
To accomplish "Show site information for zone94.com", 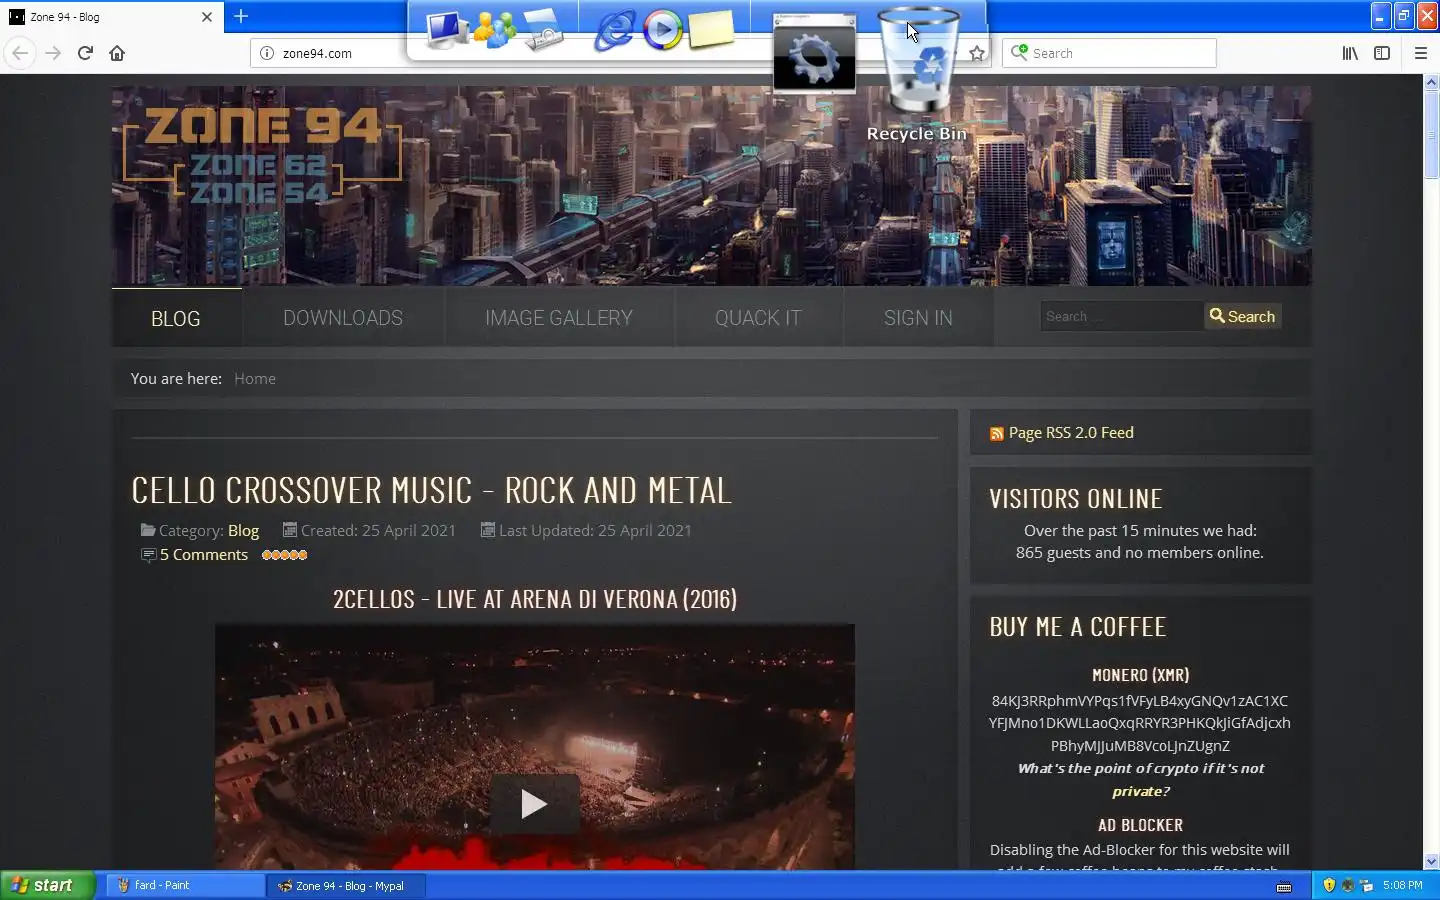I will coord(267,53).
